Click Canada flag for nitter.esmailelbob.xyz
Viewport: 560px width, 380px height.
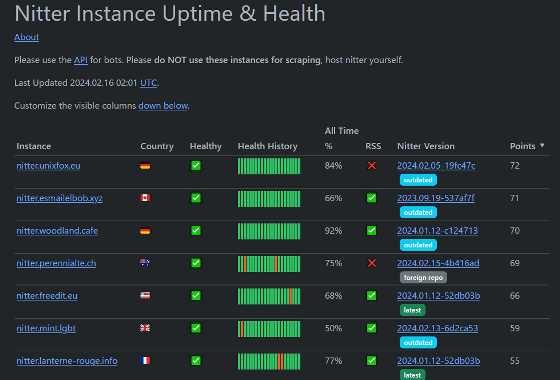click(x=145, y=198)
